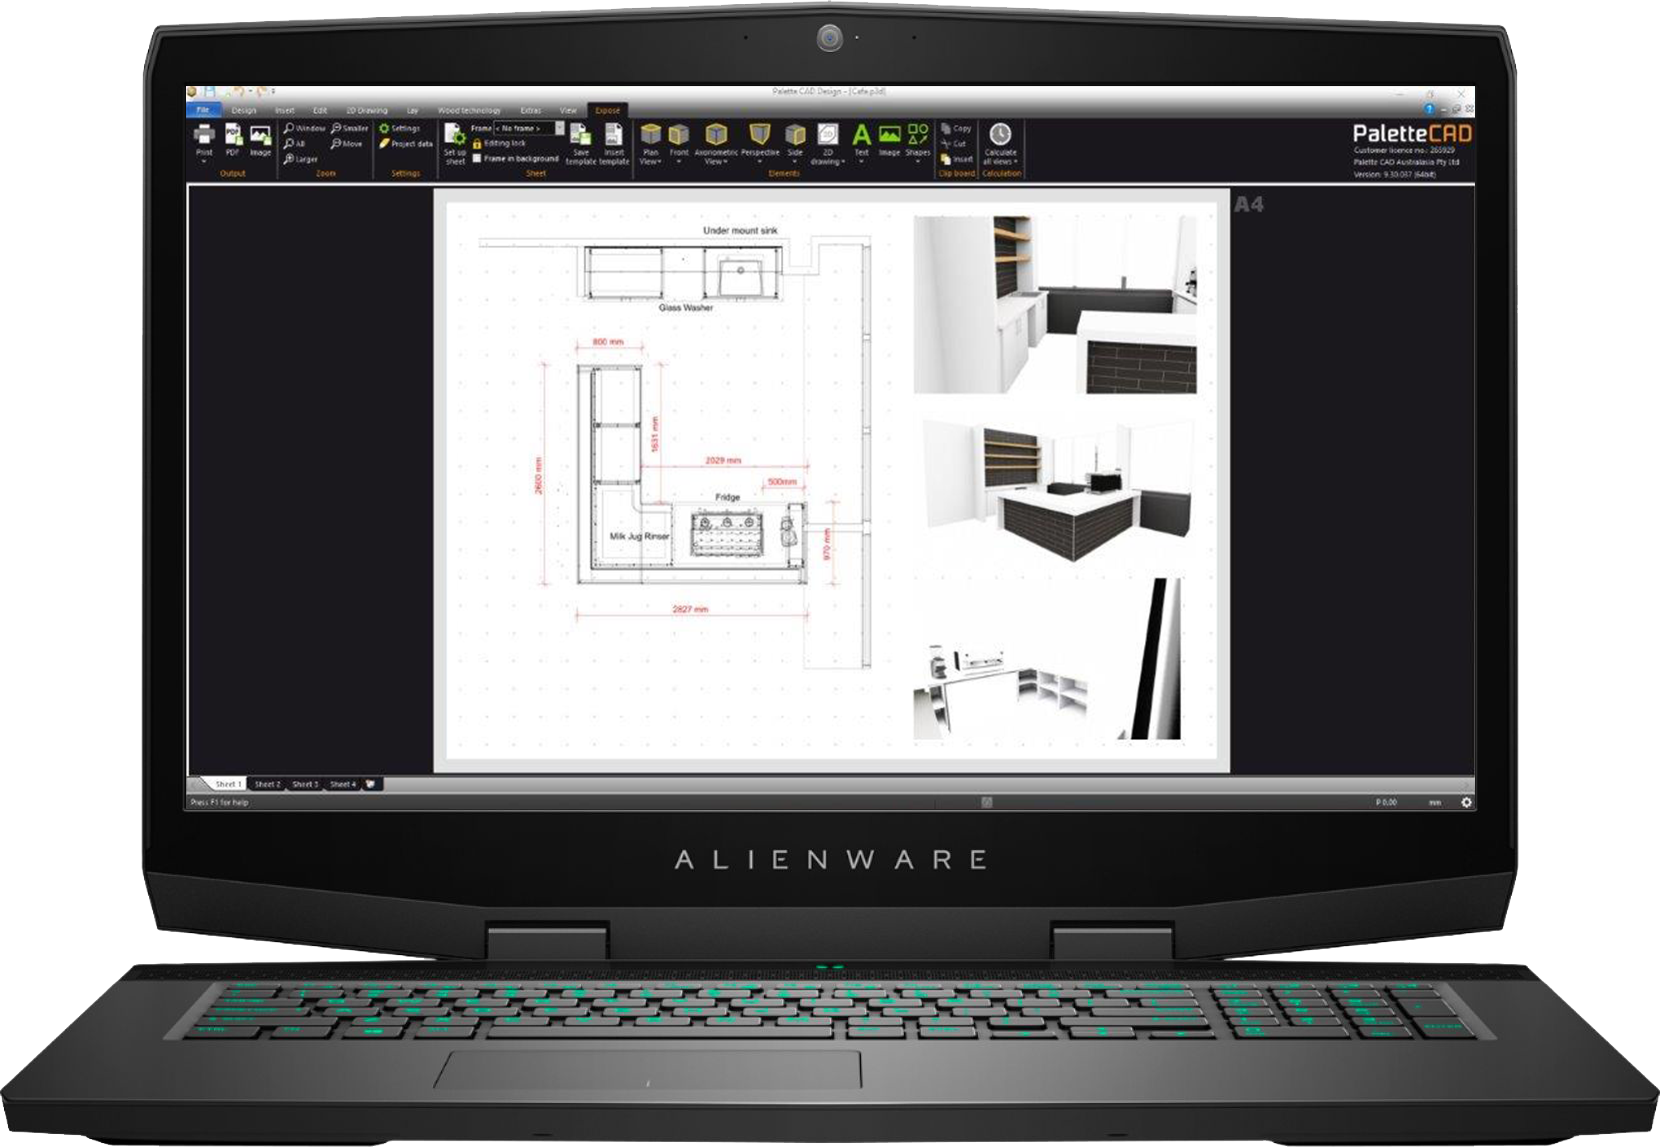Select the top perspective render thumbnail
The image size is (1660, 1147).
(1055, 305)
